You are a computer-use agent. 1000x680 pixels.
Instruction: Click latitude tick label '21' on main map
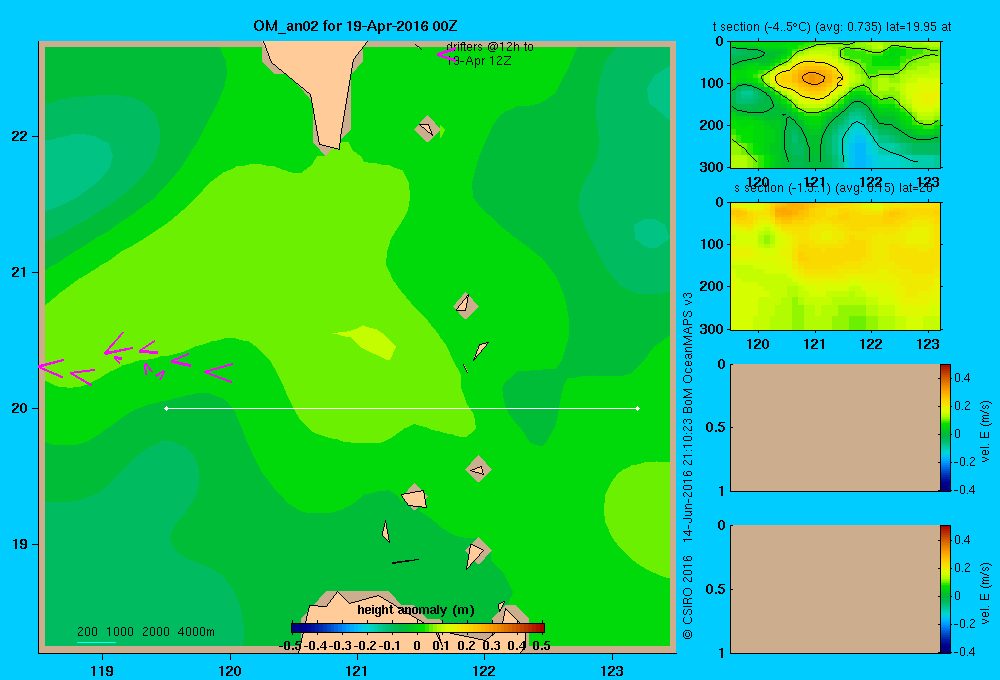point(20,272)
